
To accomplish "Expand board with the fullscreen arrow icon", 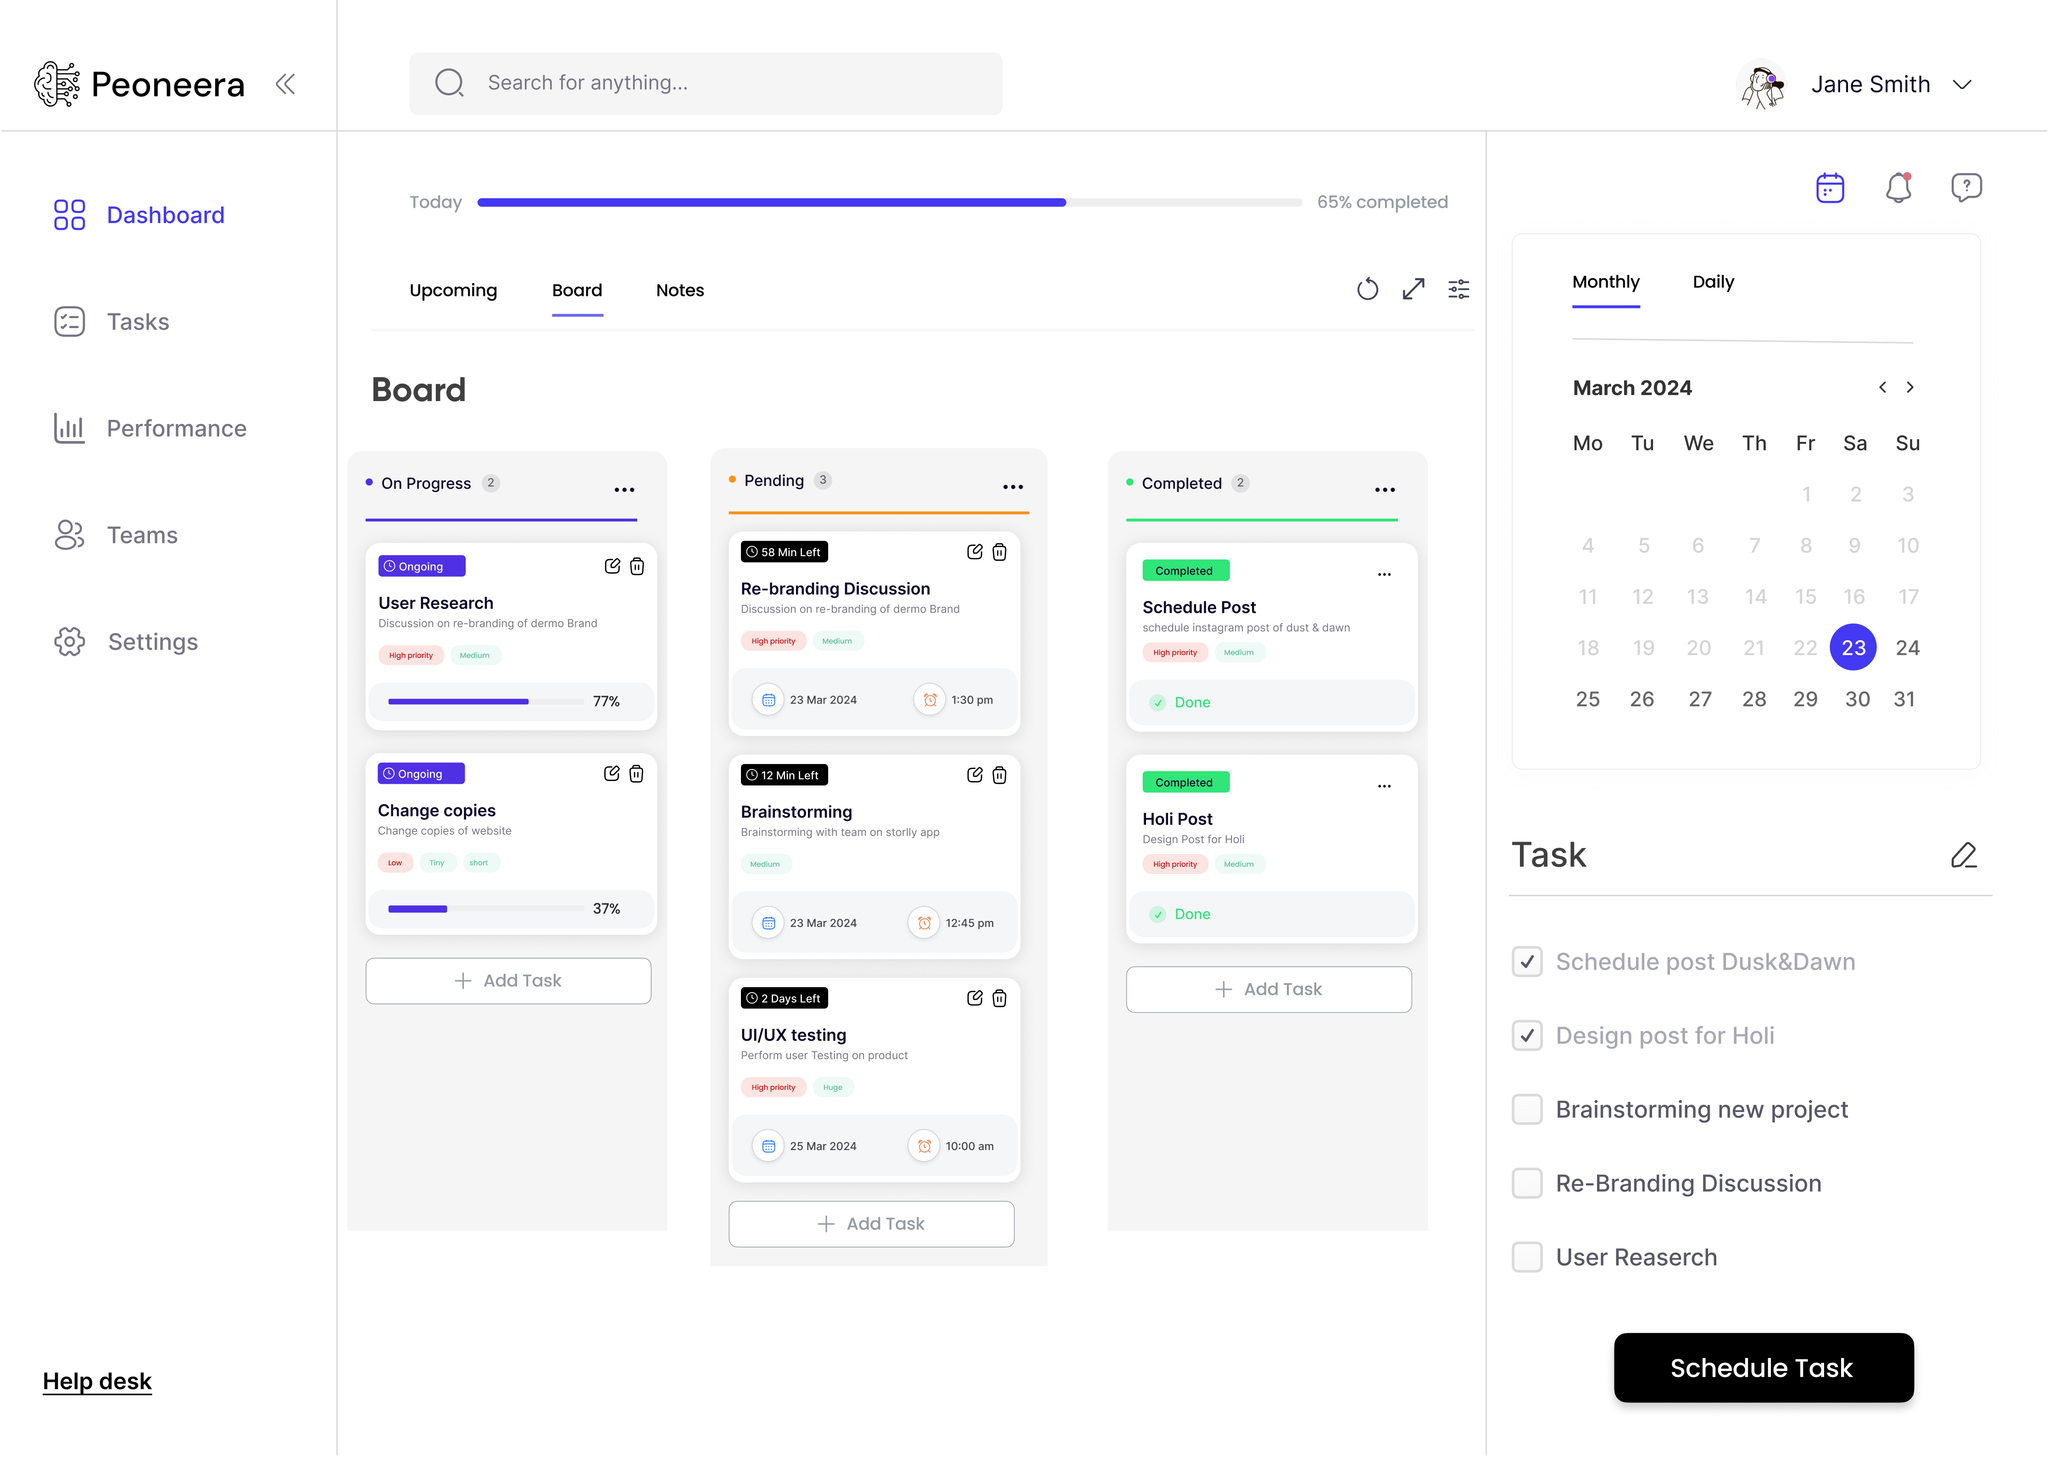I will coord(1413,290).
